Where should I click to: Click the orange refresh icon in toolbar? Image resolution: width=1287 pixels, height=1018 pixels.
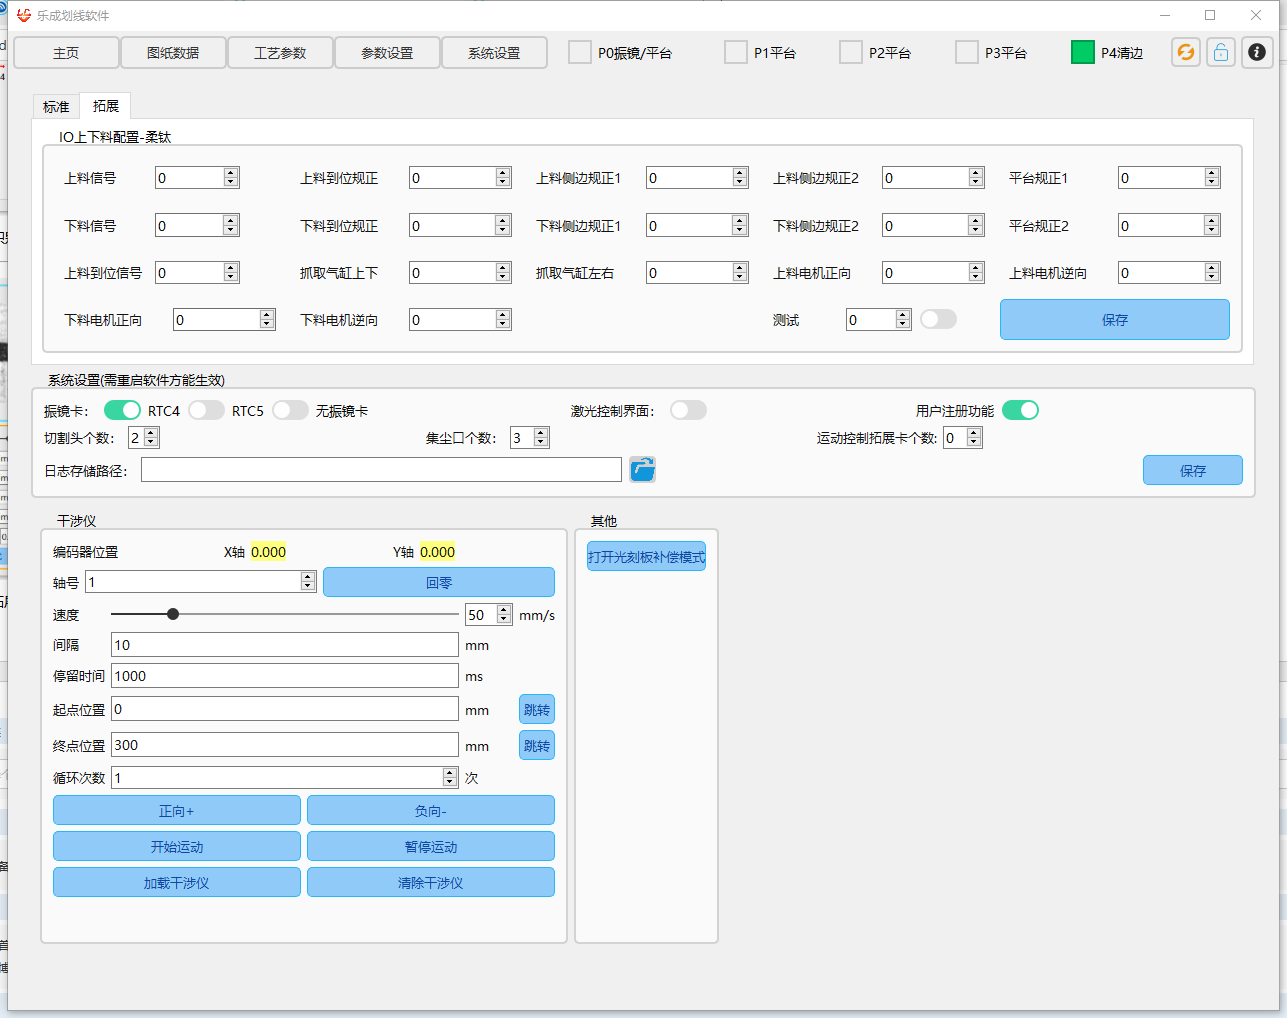[1185, 53]
